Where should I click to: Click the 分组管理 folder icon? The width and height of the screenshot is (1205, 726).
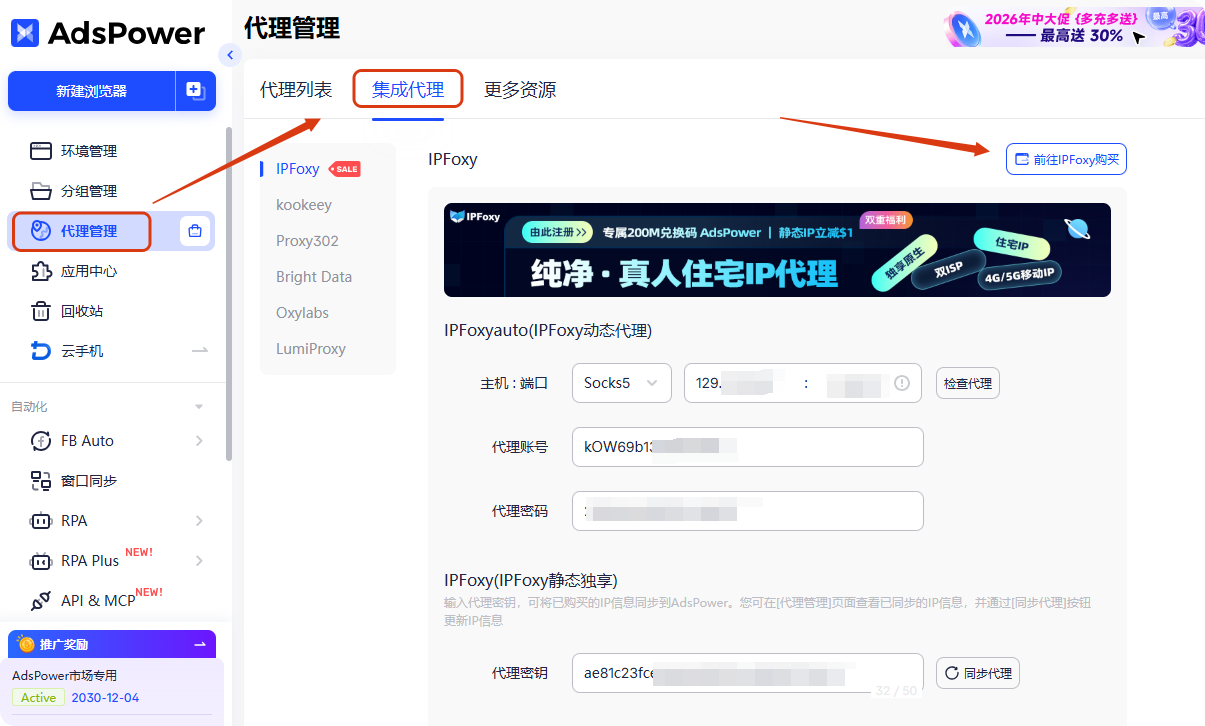[x=40, y=191]
